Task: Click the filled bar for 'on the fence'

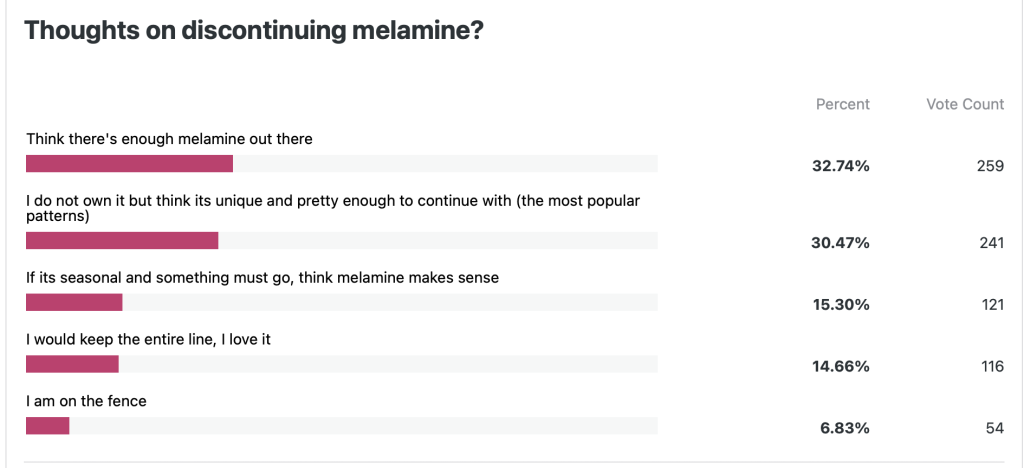Action: coord(47,426)
